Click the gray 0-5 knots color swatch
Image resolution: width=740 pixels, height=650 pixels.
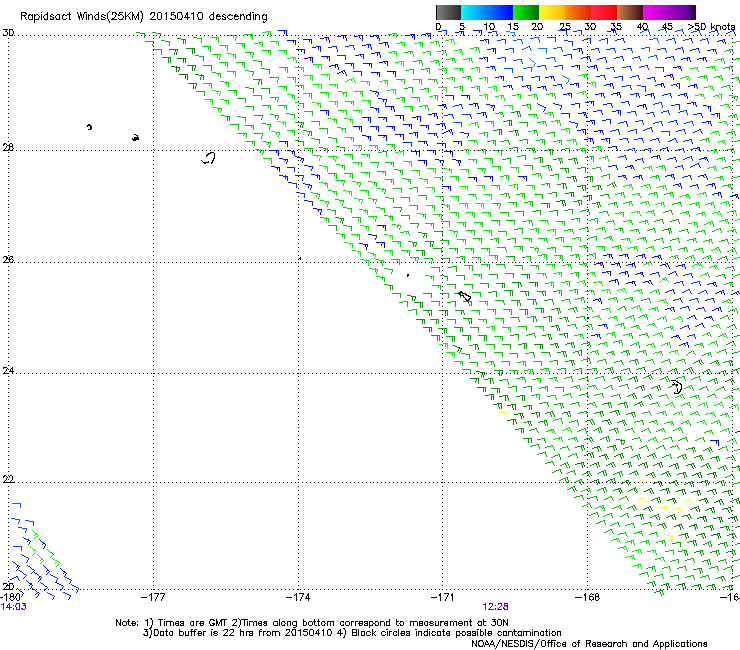(448, 12)
